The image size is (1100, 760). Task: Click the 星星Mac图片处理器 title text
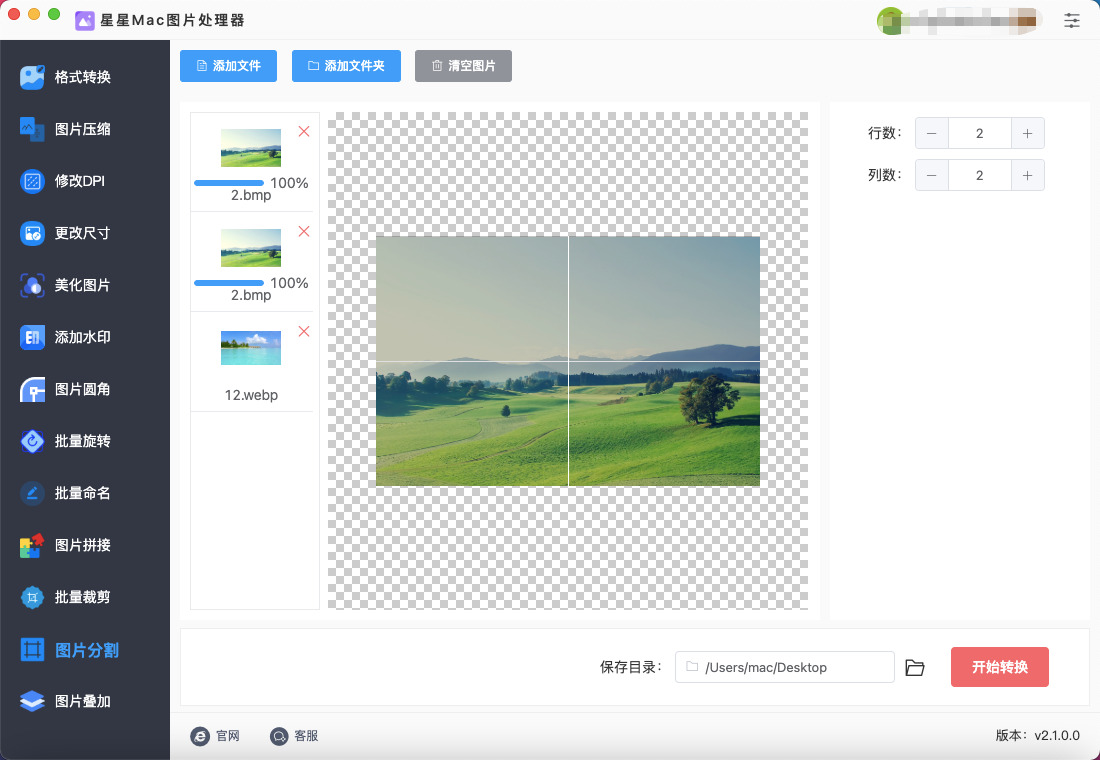173,20
